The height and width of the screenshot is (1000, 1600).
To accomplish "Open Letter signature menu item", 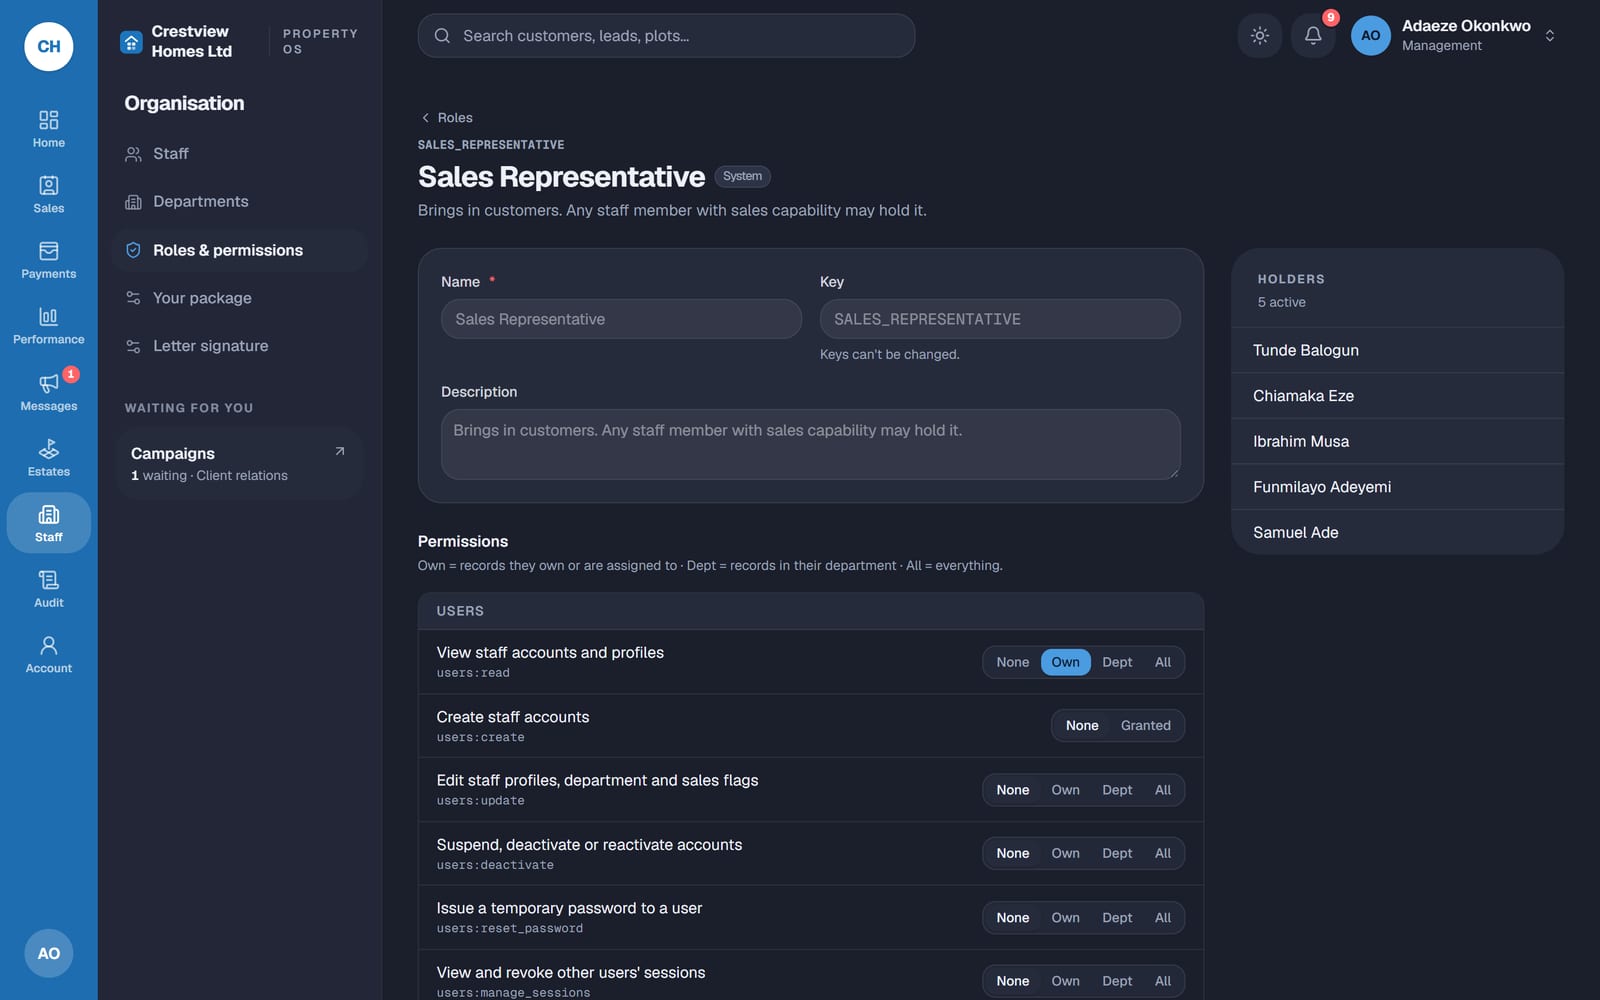I will point(240,346).
